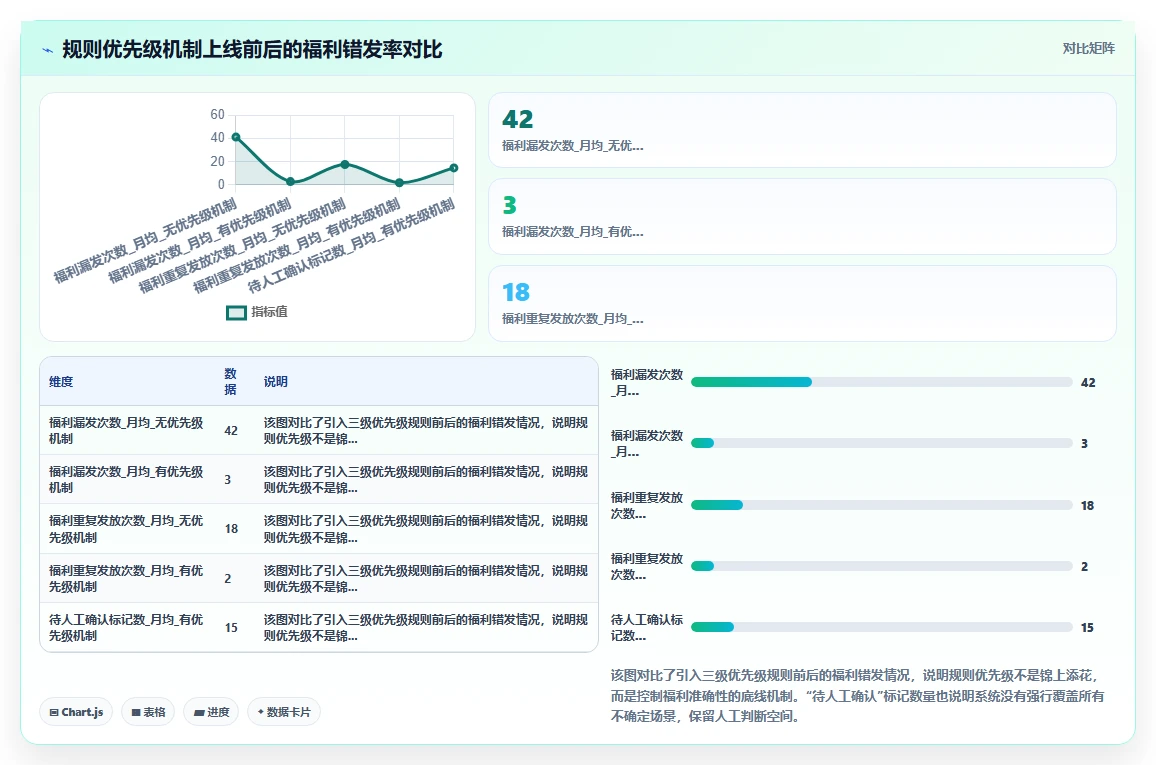Click the 60 tick on the chart's y-axis
Viewport: 1156px width, 765px height.
[x=217, y=114]
